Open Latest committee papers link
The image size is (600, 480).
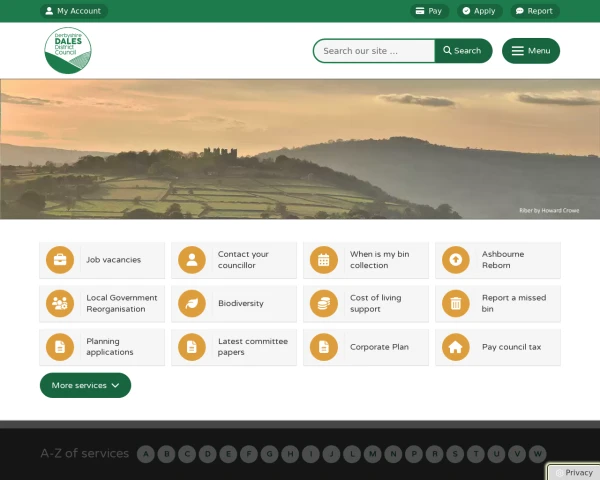pos(234,347)
